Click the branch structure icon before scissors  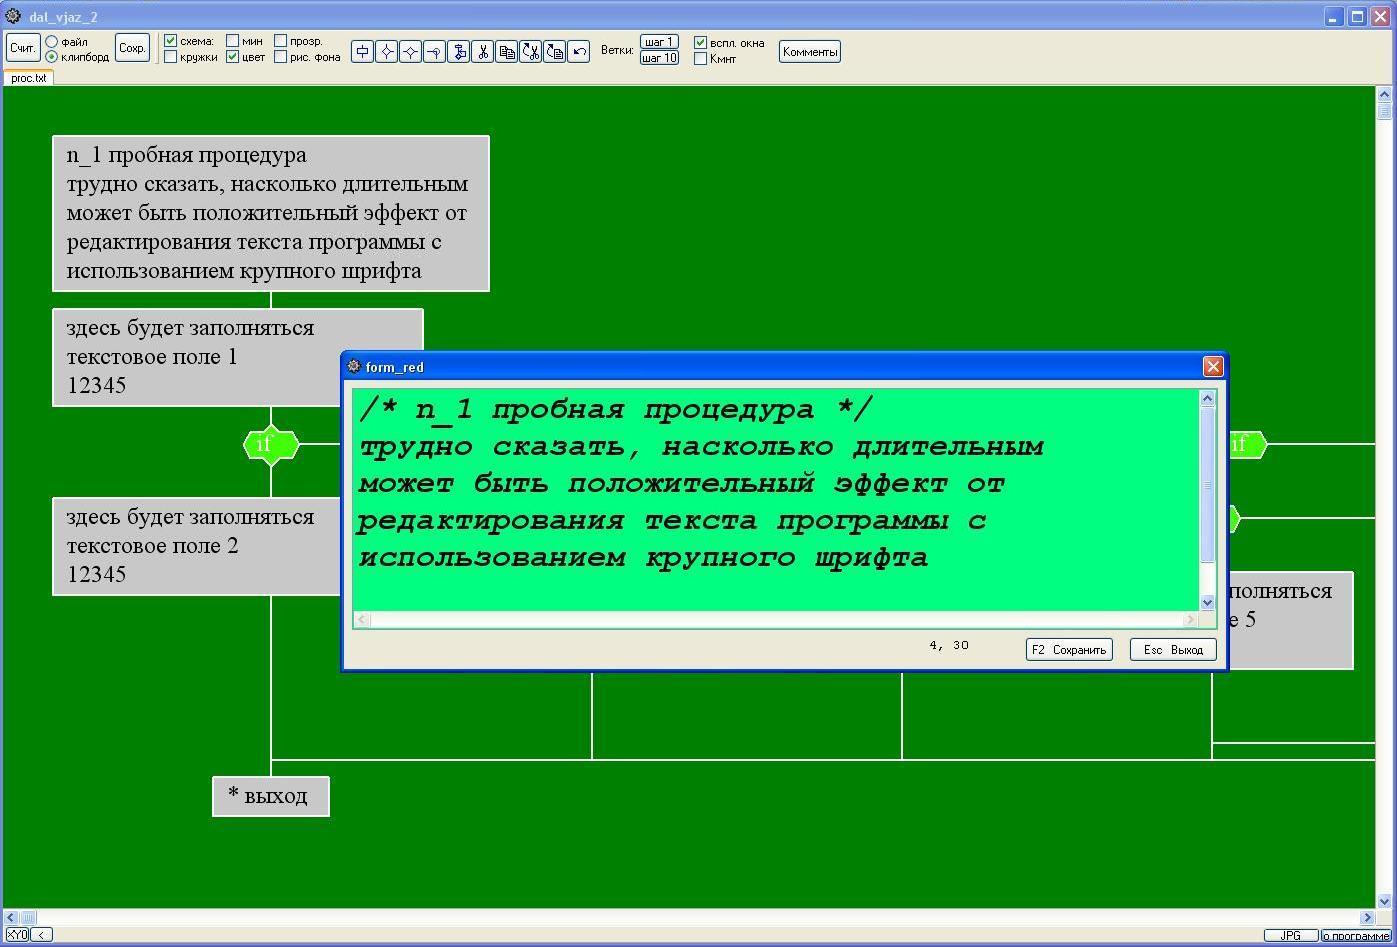[x=458, y=51]
